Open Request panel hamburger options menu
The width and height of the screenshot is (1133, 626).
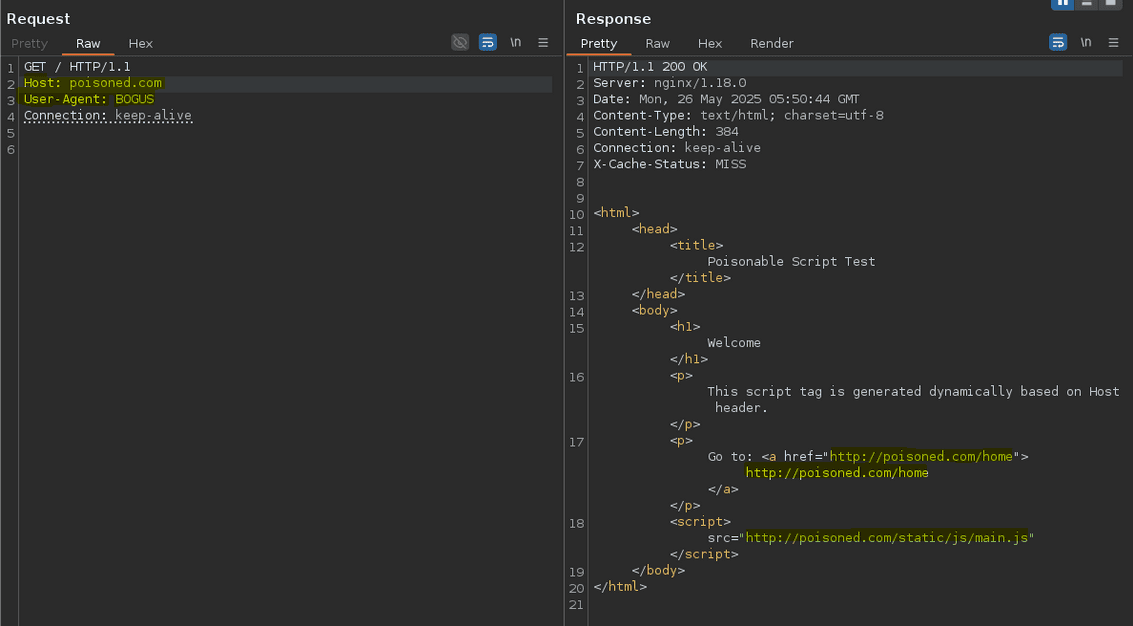click(543, 42)
